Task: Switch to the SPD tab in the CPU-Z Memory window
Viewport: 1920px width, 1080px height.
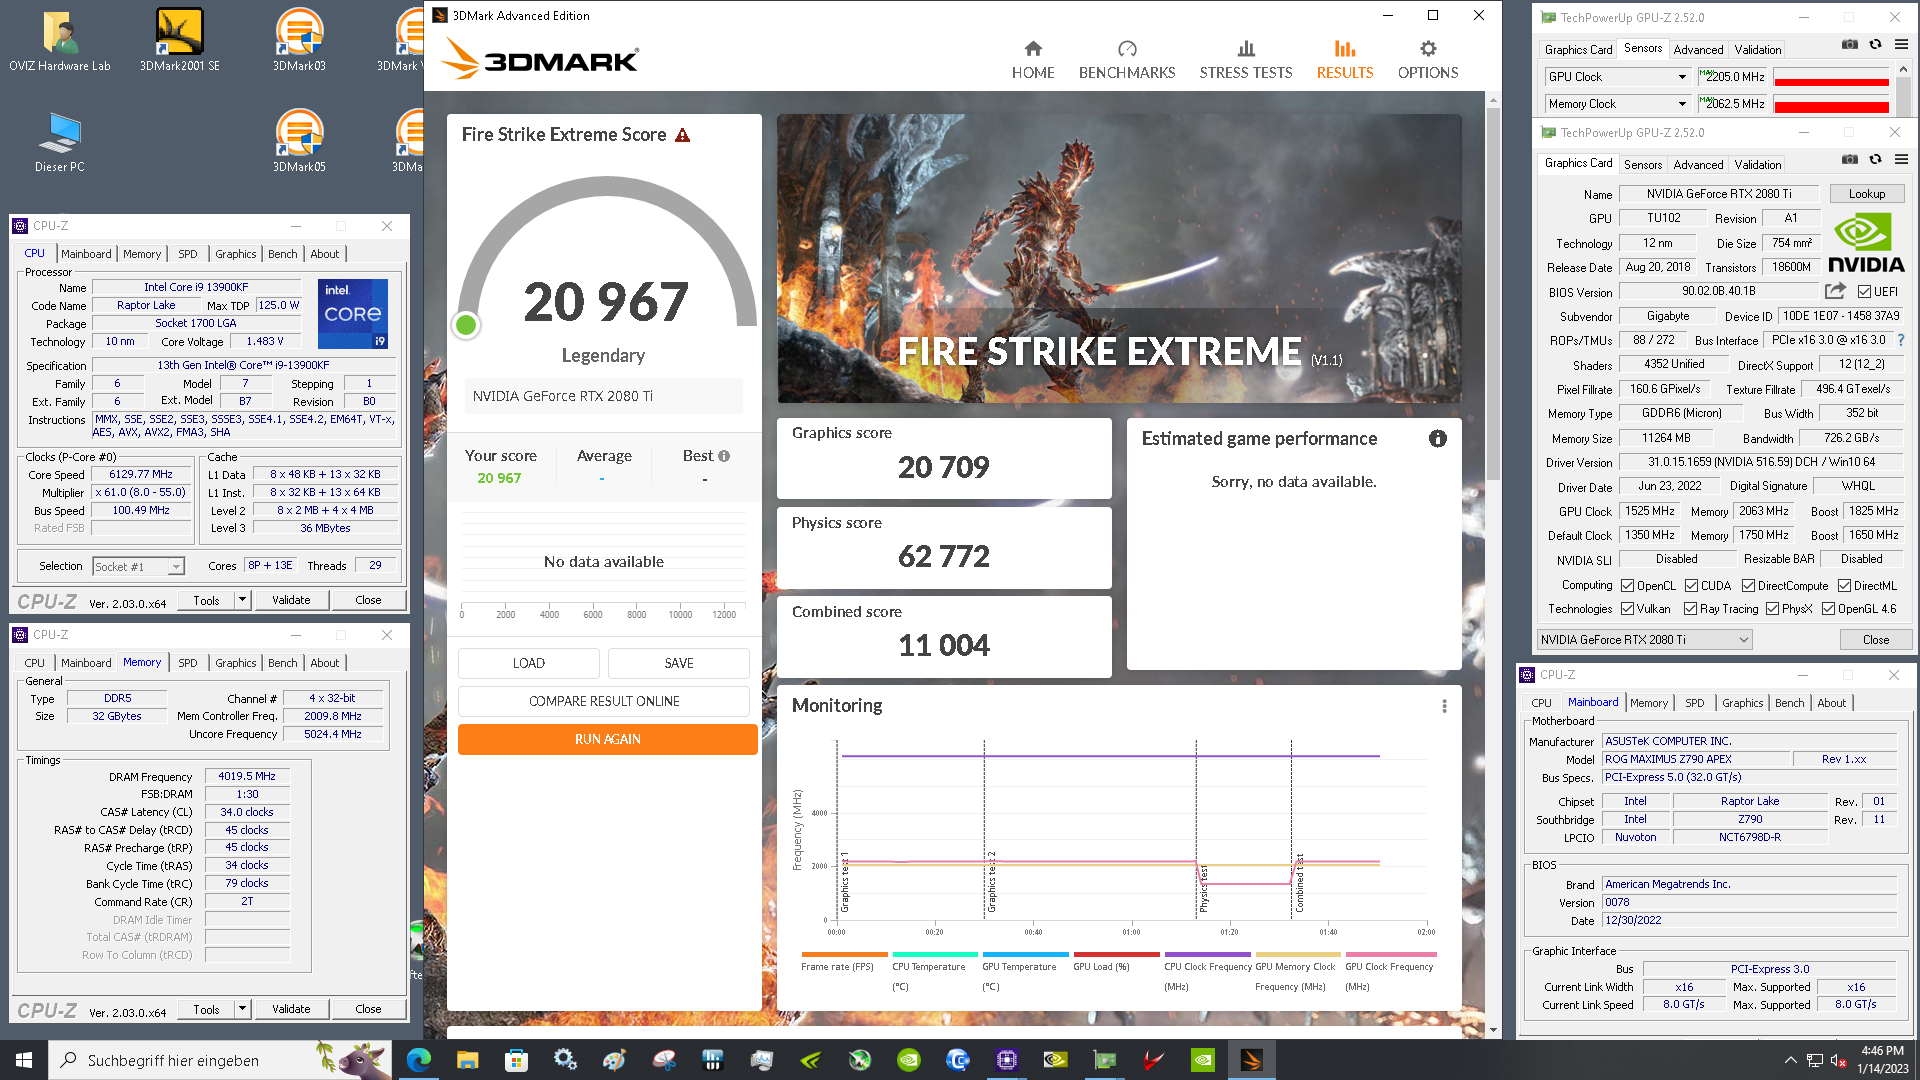Action: pyautogui.click(x=187, y=663)
